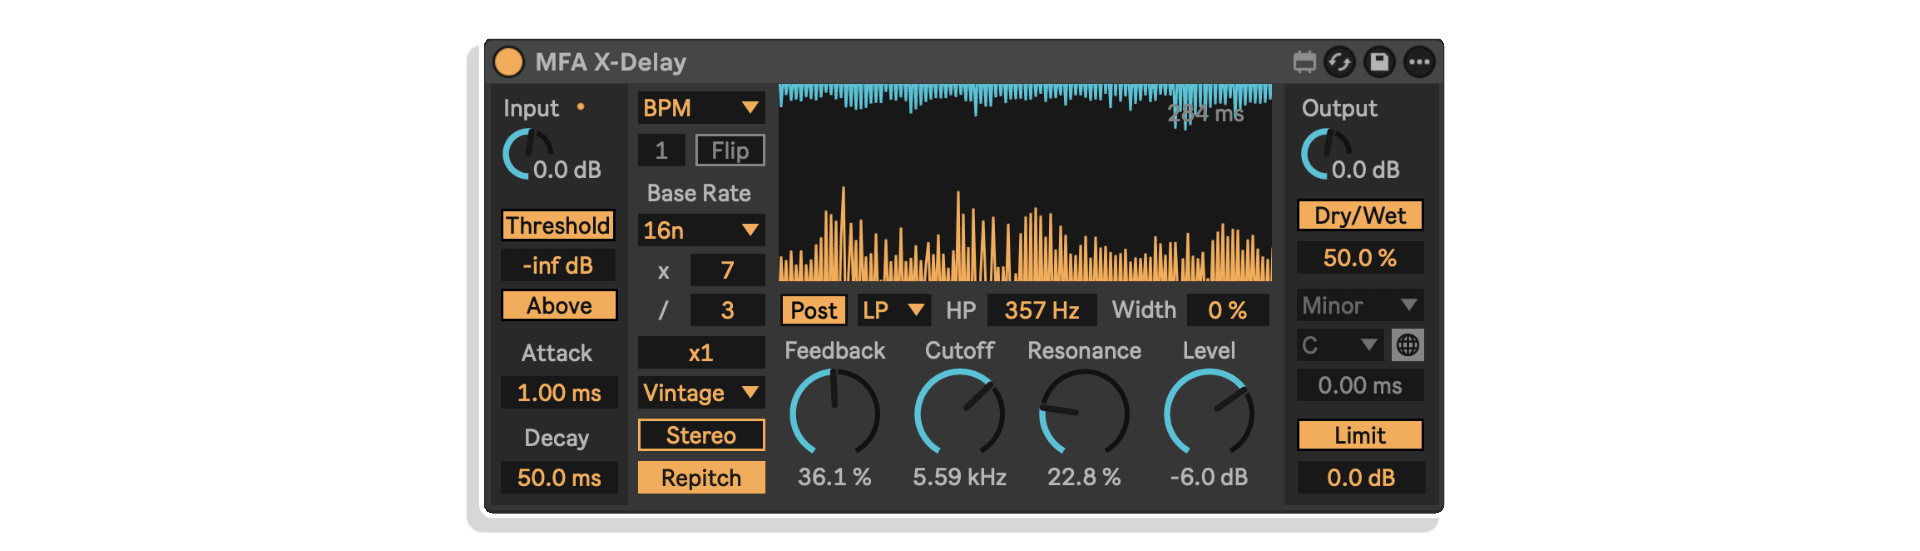Click the "36.1 %" Feedback value
1920x551 pixels.
tap(834, 477)
